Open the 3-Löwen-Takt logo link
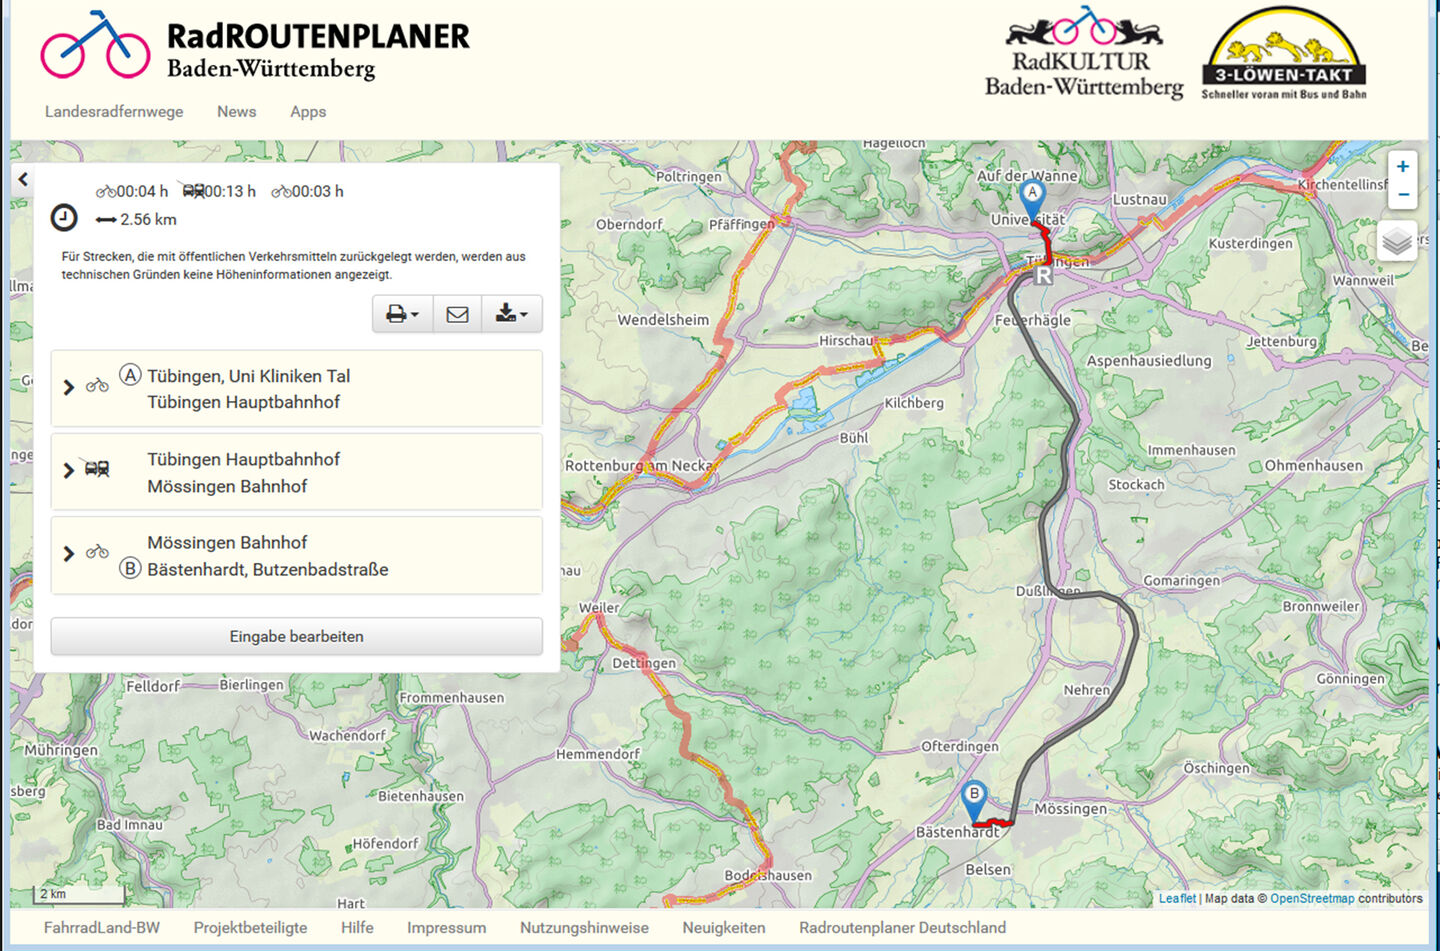Screen dimensions: 1440x951 1284,55
